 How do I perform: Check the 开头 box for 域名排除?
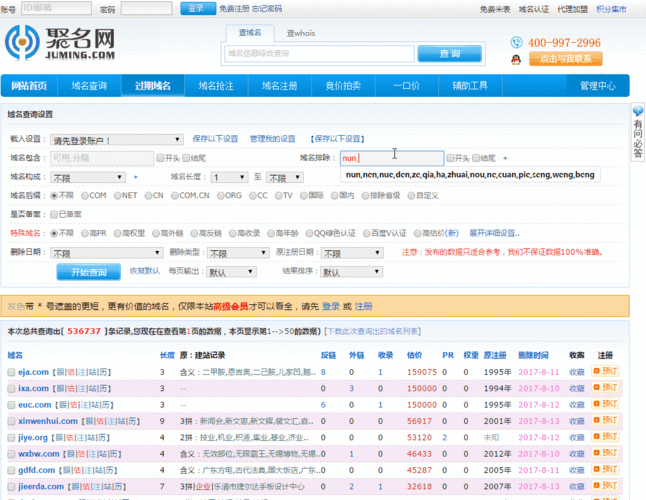coord(450,158)
